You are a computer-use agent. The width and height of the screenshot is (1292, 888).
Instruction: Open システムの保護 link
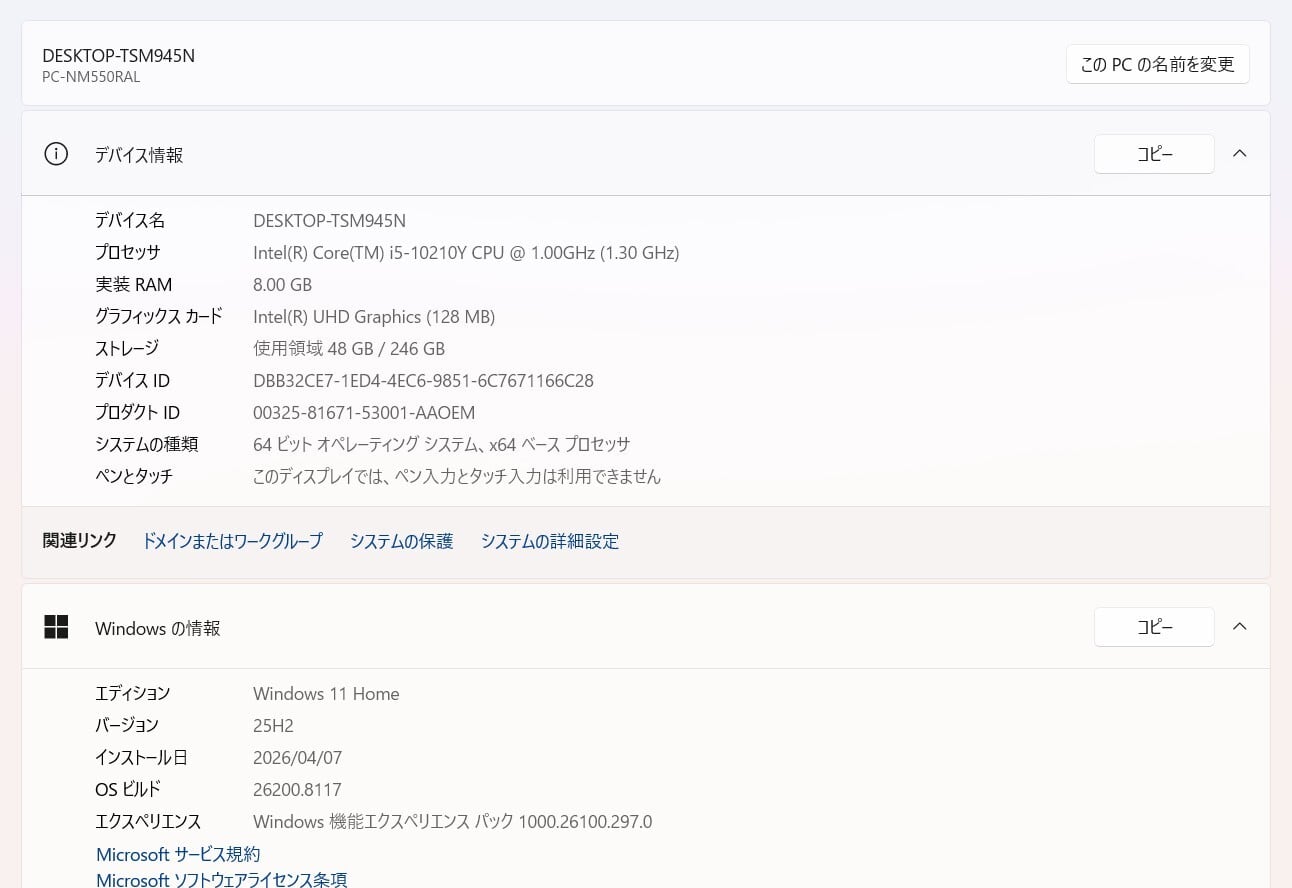(402, 541)
